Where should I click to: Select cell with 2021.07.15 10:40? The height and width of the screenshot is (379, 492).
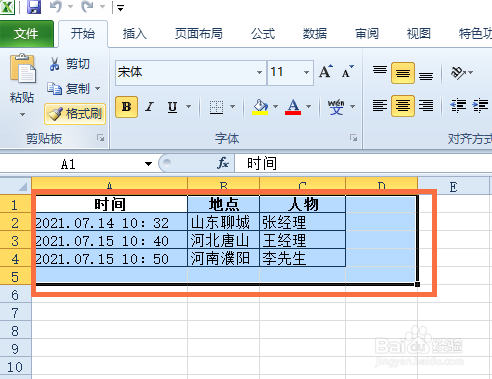pyautogui.click(x=110, y=240)
